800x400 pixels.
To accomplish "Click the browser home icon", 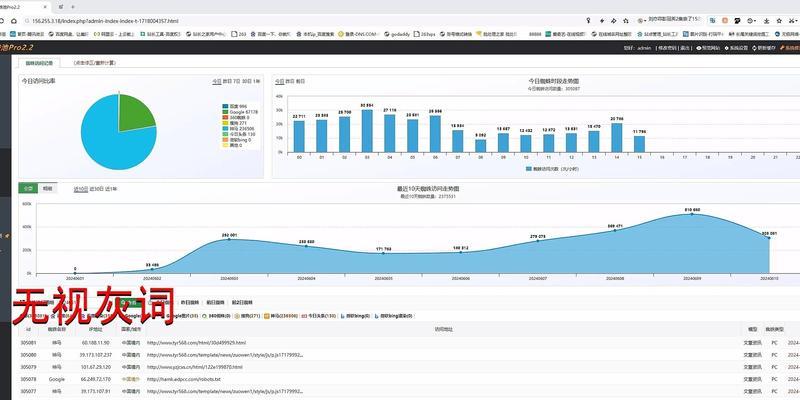I will pyautogui.click(x=14, y=21).
